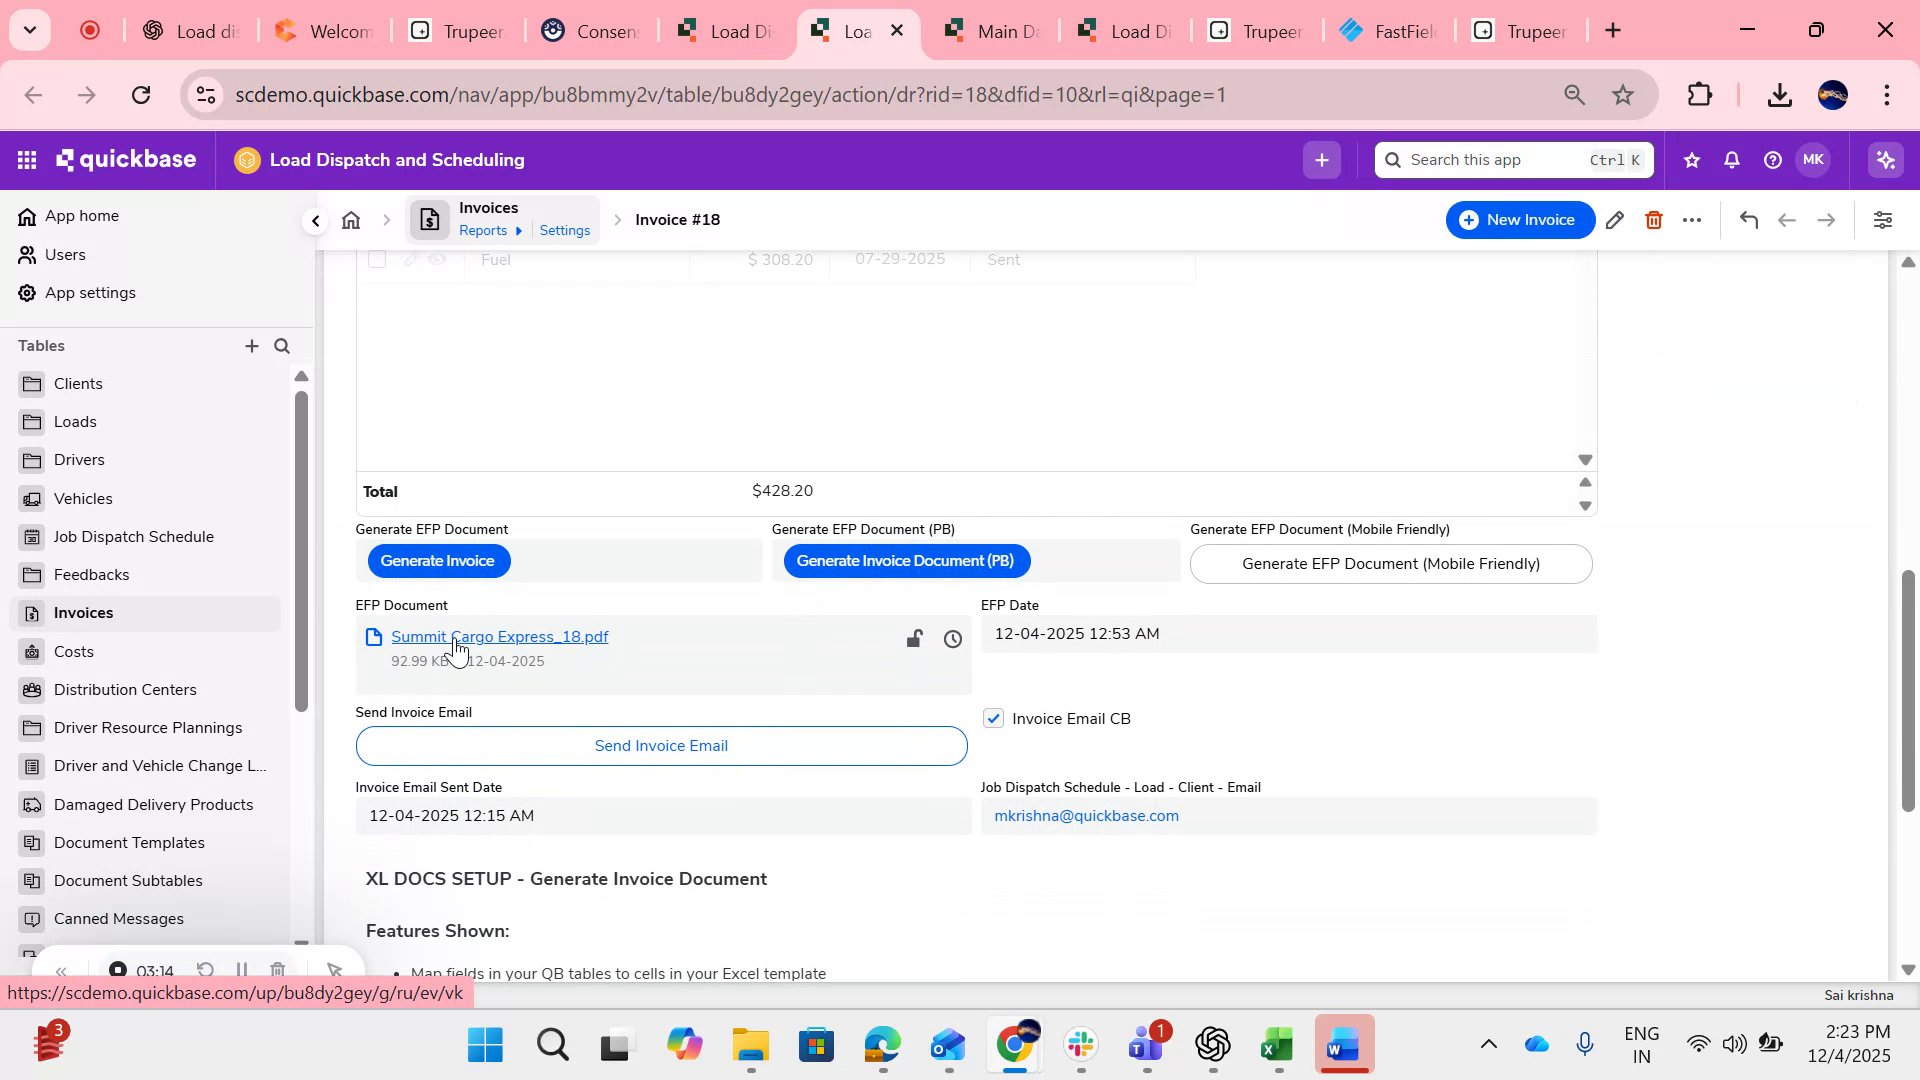Image resolution: width=1920 pixels, height=1080 pixels.
Task: Open the mkrishna@quickbase.com email link
Action: point(1086,815)
